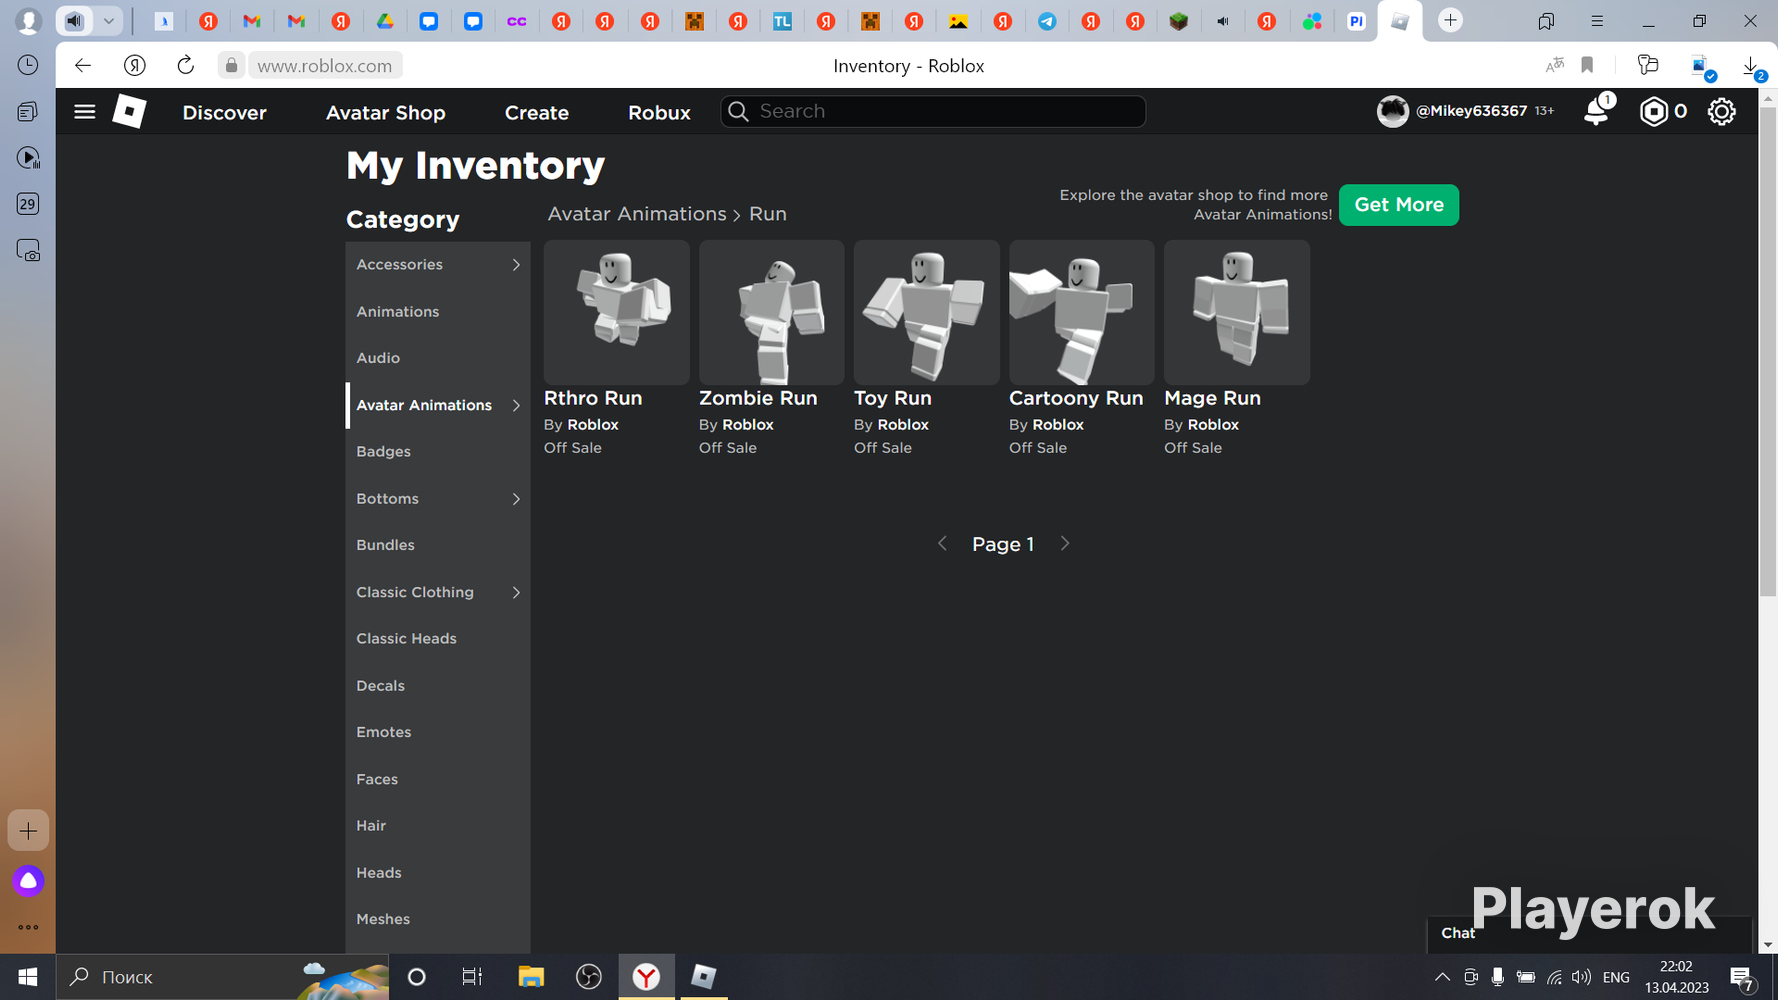Image resolution: width=1778 pixels, height=1000 pixels.
Task: Switch to the Telegram browser tab
Action: pos(1047,21)
